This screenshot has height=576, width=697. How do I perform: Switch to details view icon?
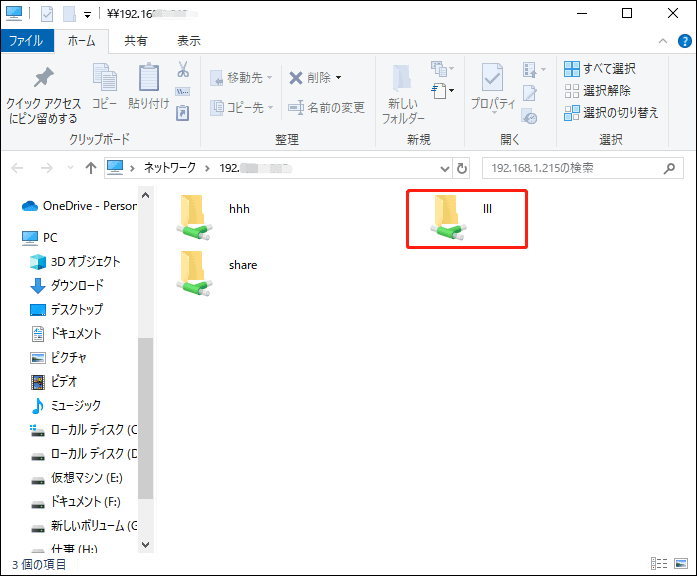tap(659, 564)
